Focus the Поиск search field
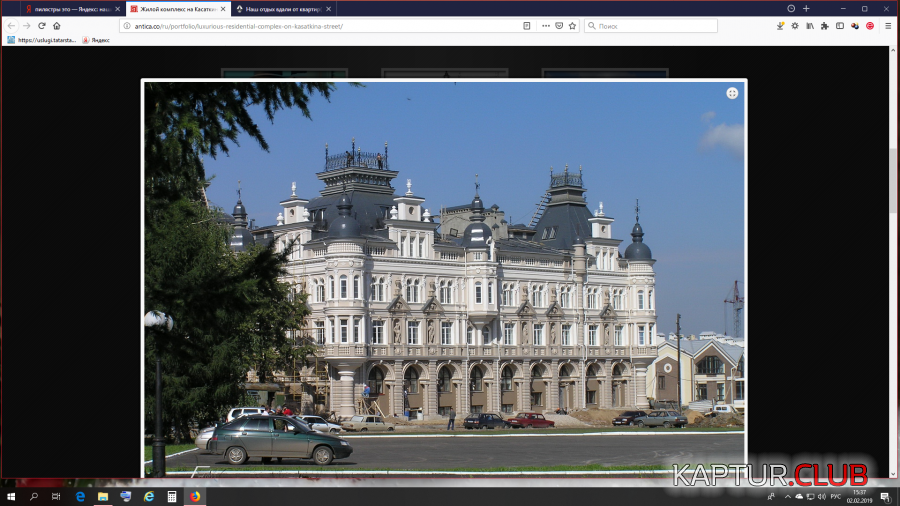900x506 pixels. pyautogui.click(x=651, y=26)
